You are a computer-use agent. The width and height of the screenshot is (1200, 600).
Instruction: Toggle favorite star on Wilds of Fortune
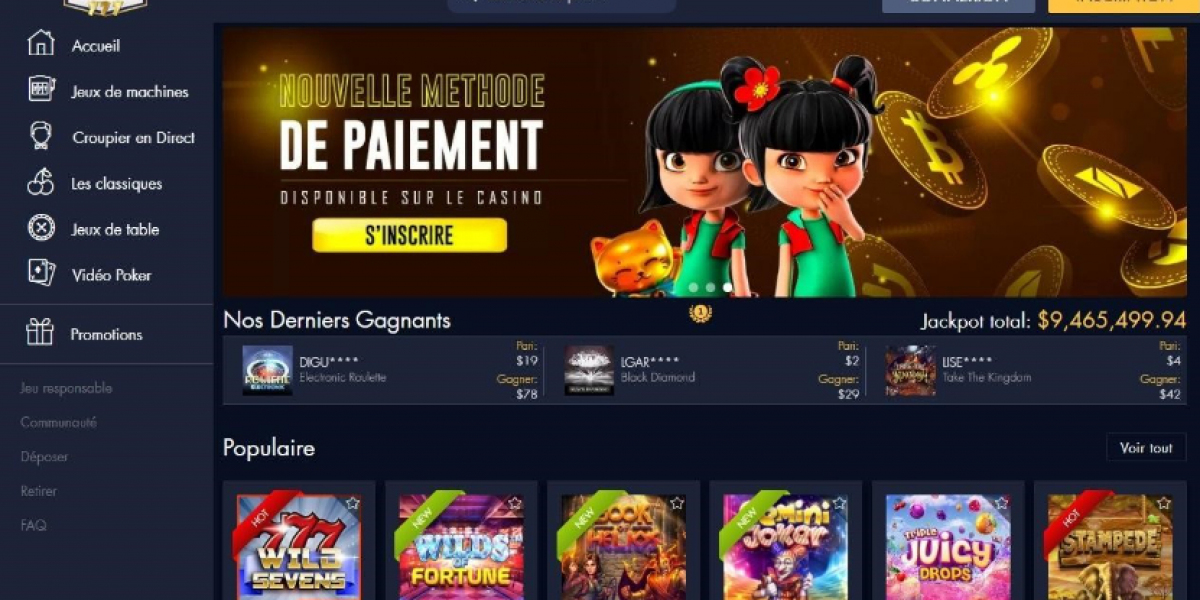(514, 503)
